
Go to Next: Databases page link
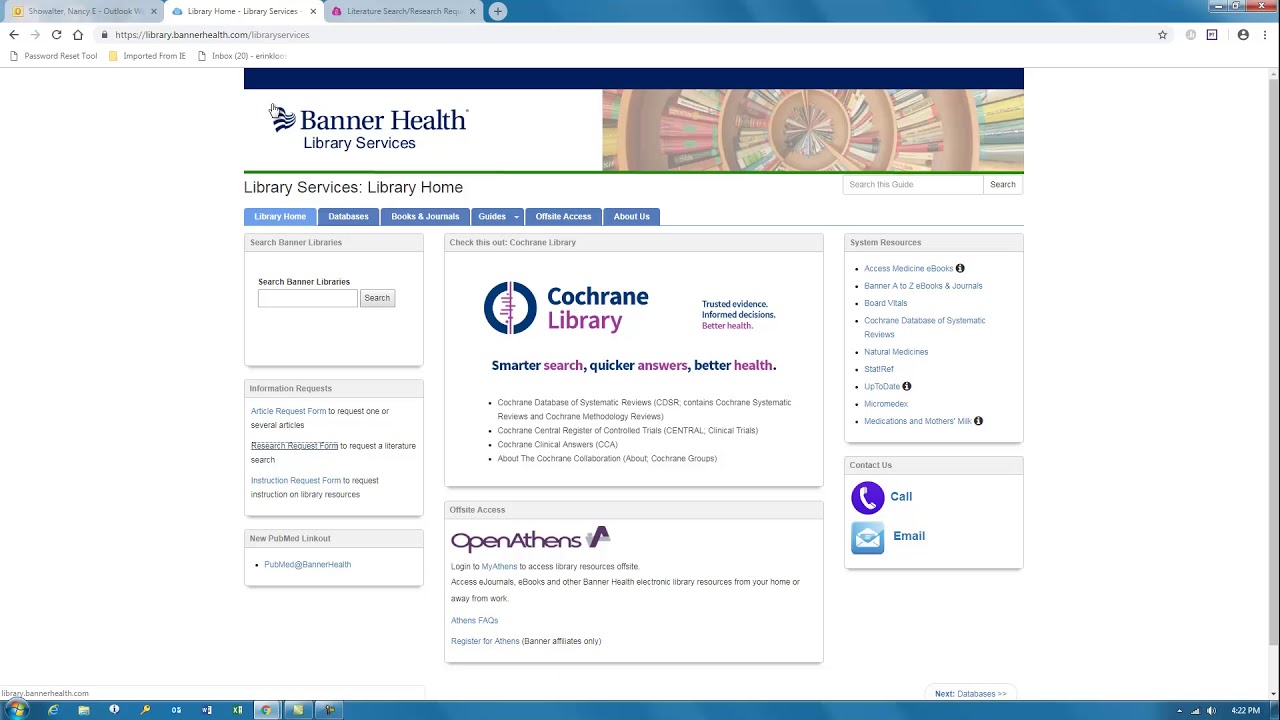pyautogui.click(x=970, y=693)
